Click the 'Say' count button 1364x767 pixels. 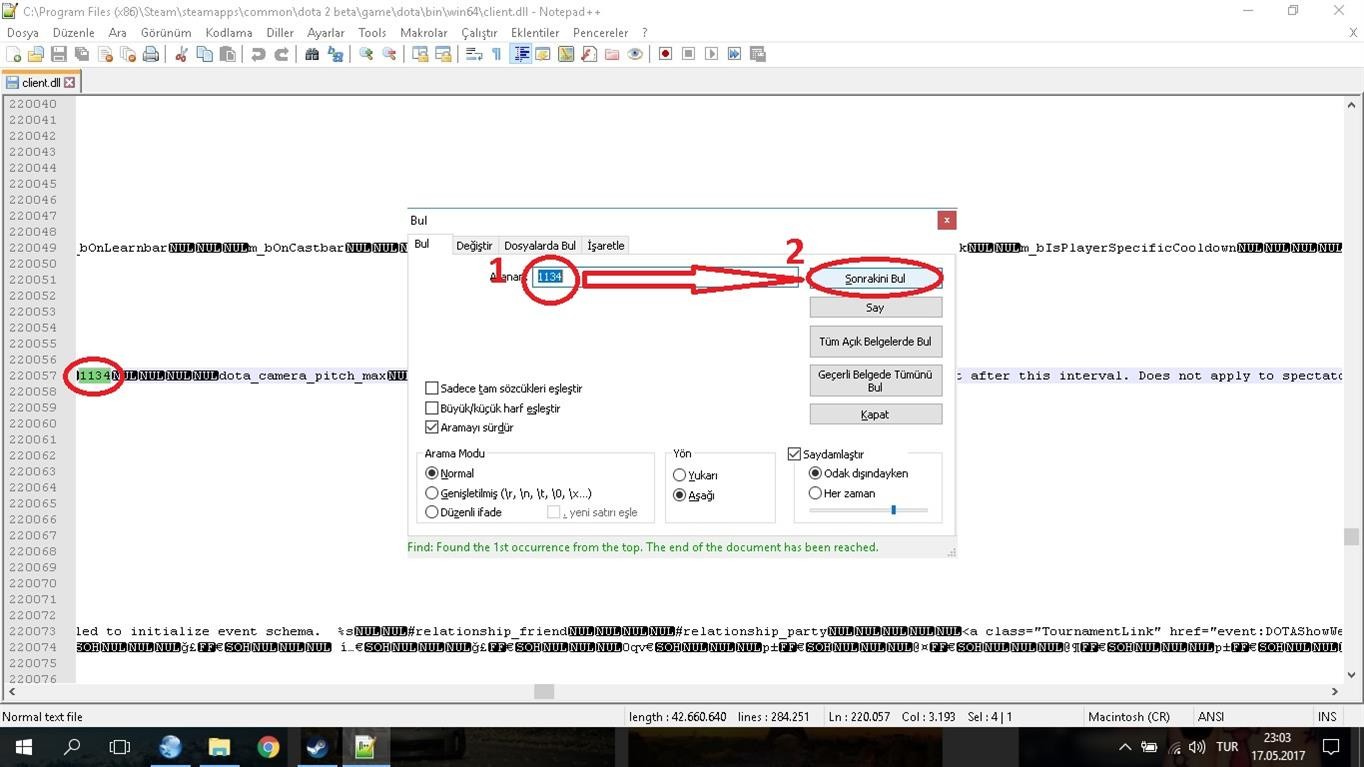click(875, 308)
